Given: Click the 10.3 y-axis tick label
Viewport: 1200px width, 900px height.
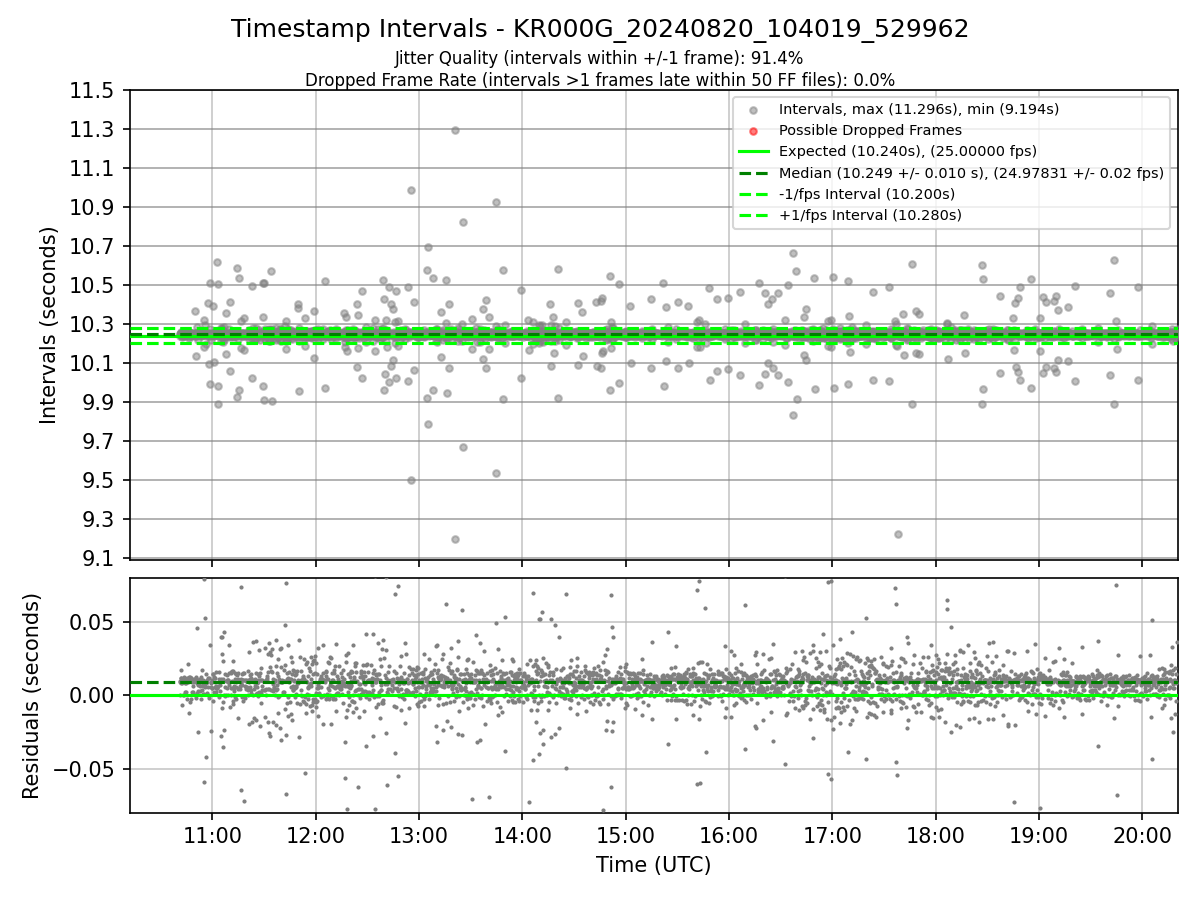Looking at the screenshot, I should 92,325.
